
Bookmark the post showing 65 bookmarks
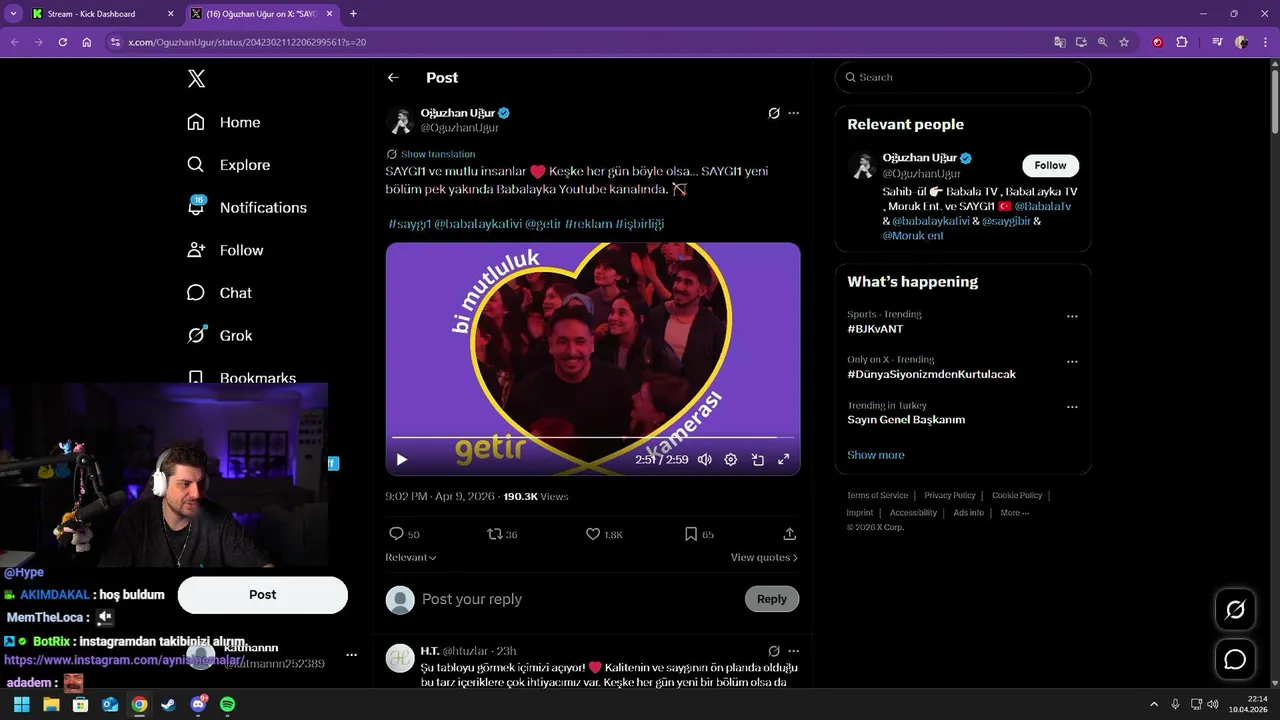[699, 534]
